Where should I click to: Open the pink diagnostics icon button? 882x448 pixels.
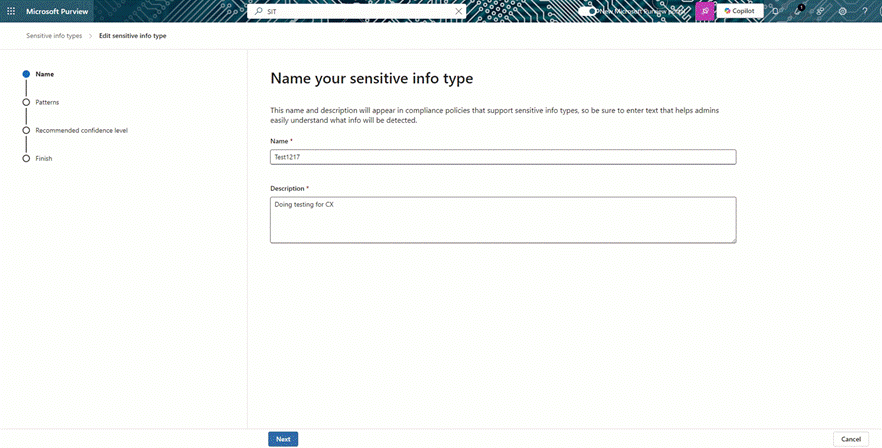point(705,11)
